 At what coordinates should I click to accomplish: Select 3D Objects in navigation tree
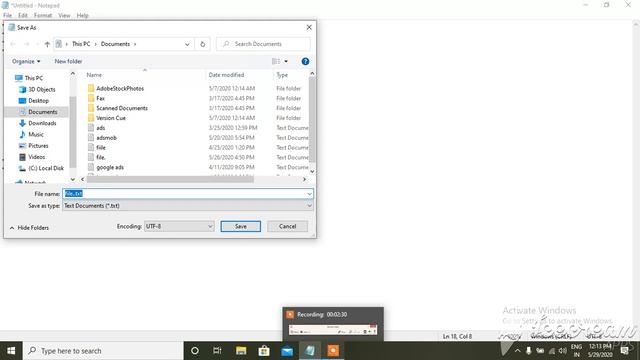(x=41, y=89)
